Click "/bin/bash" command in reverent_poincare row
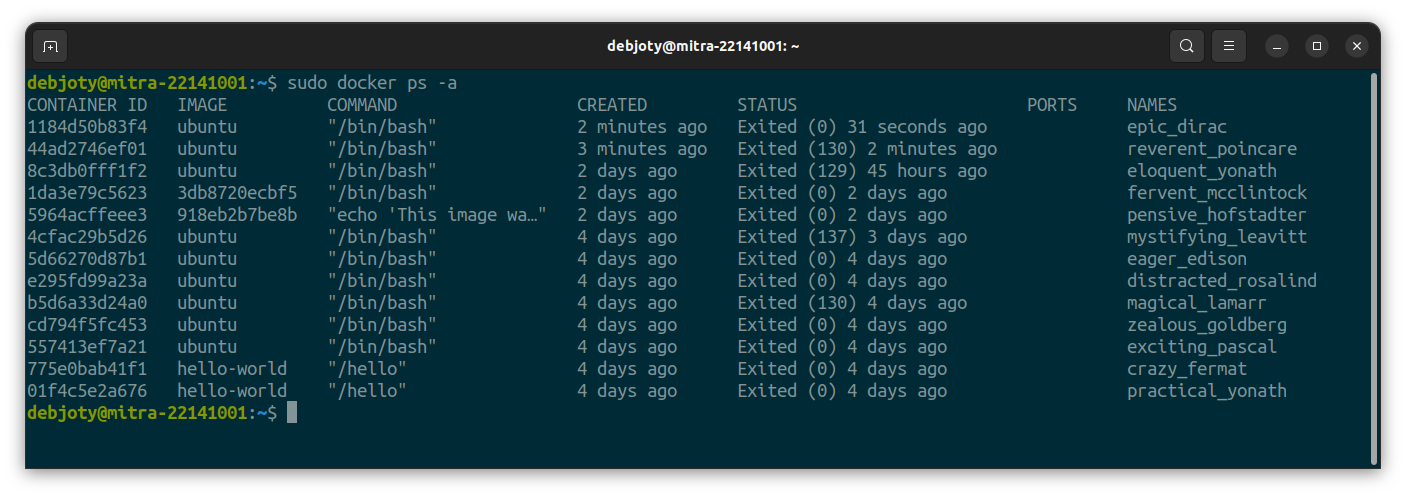1406x497 pixels. 382,149
